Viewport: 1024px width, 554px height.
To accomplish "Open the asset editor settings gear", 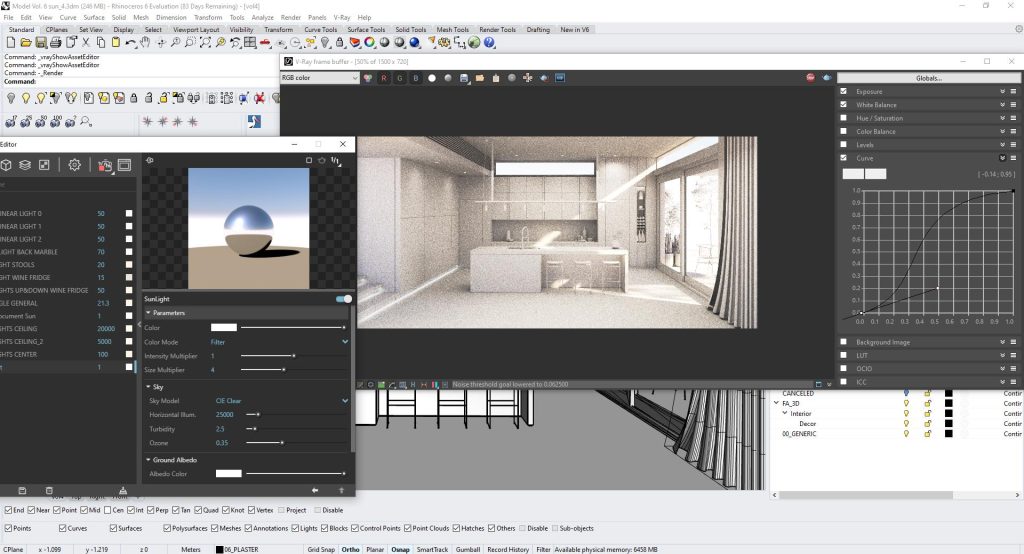I will [x=74, y=165].
